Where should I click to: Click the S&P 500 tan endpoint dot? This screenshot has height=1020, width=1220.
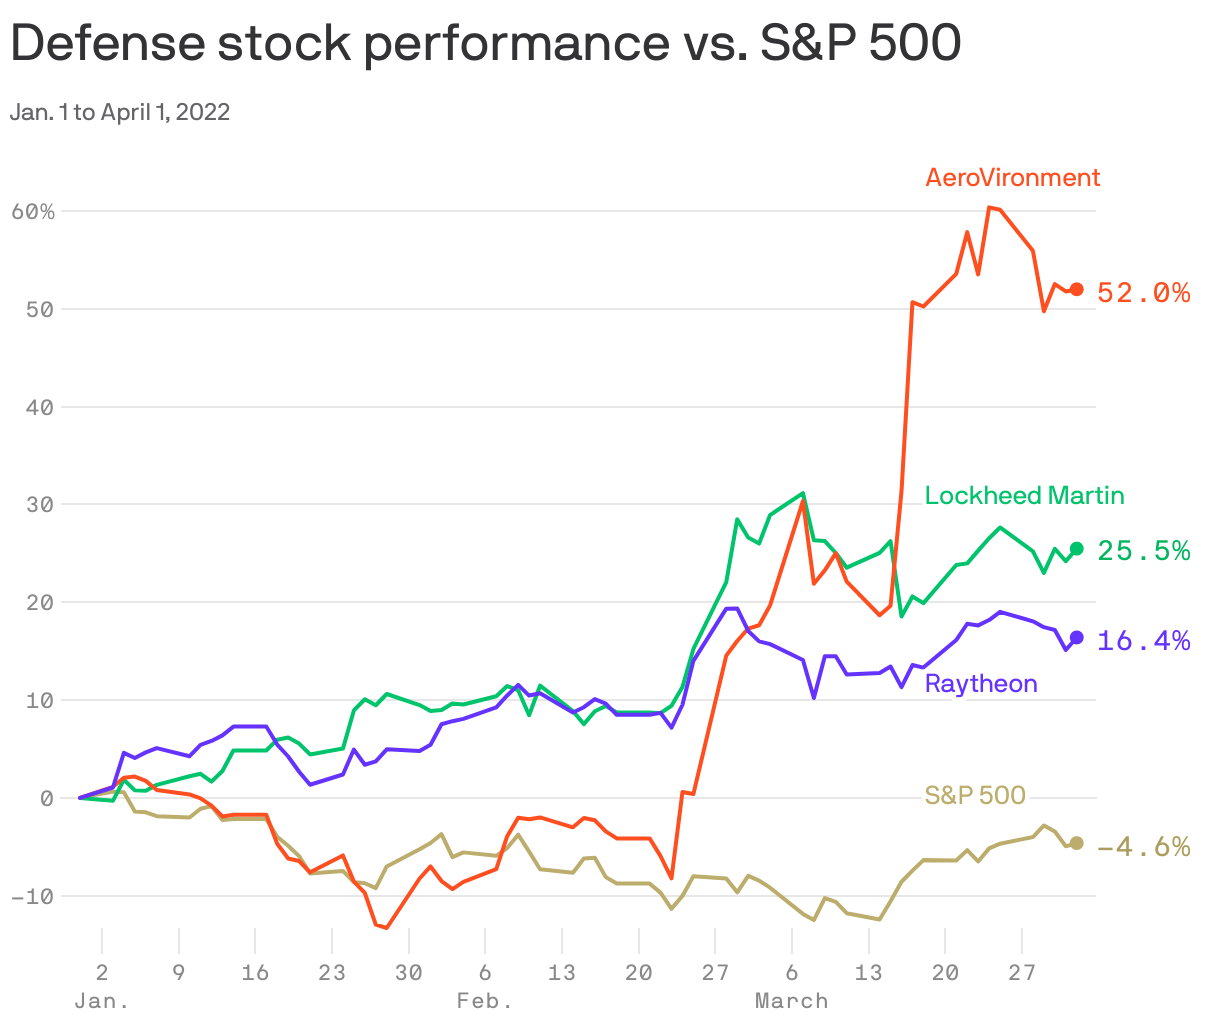1076,843
